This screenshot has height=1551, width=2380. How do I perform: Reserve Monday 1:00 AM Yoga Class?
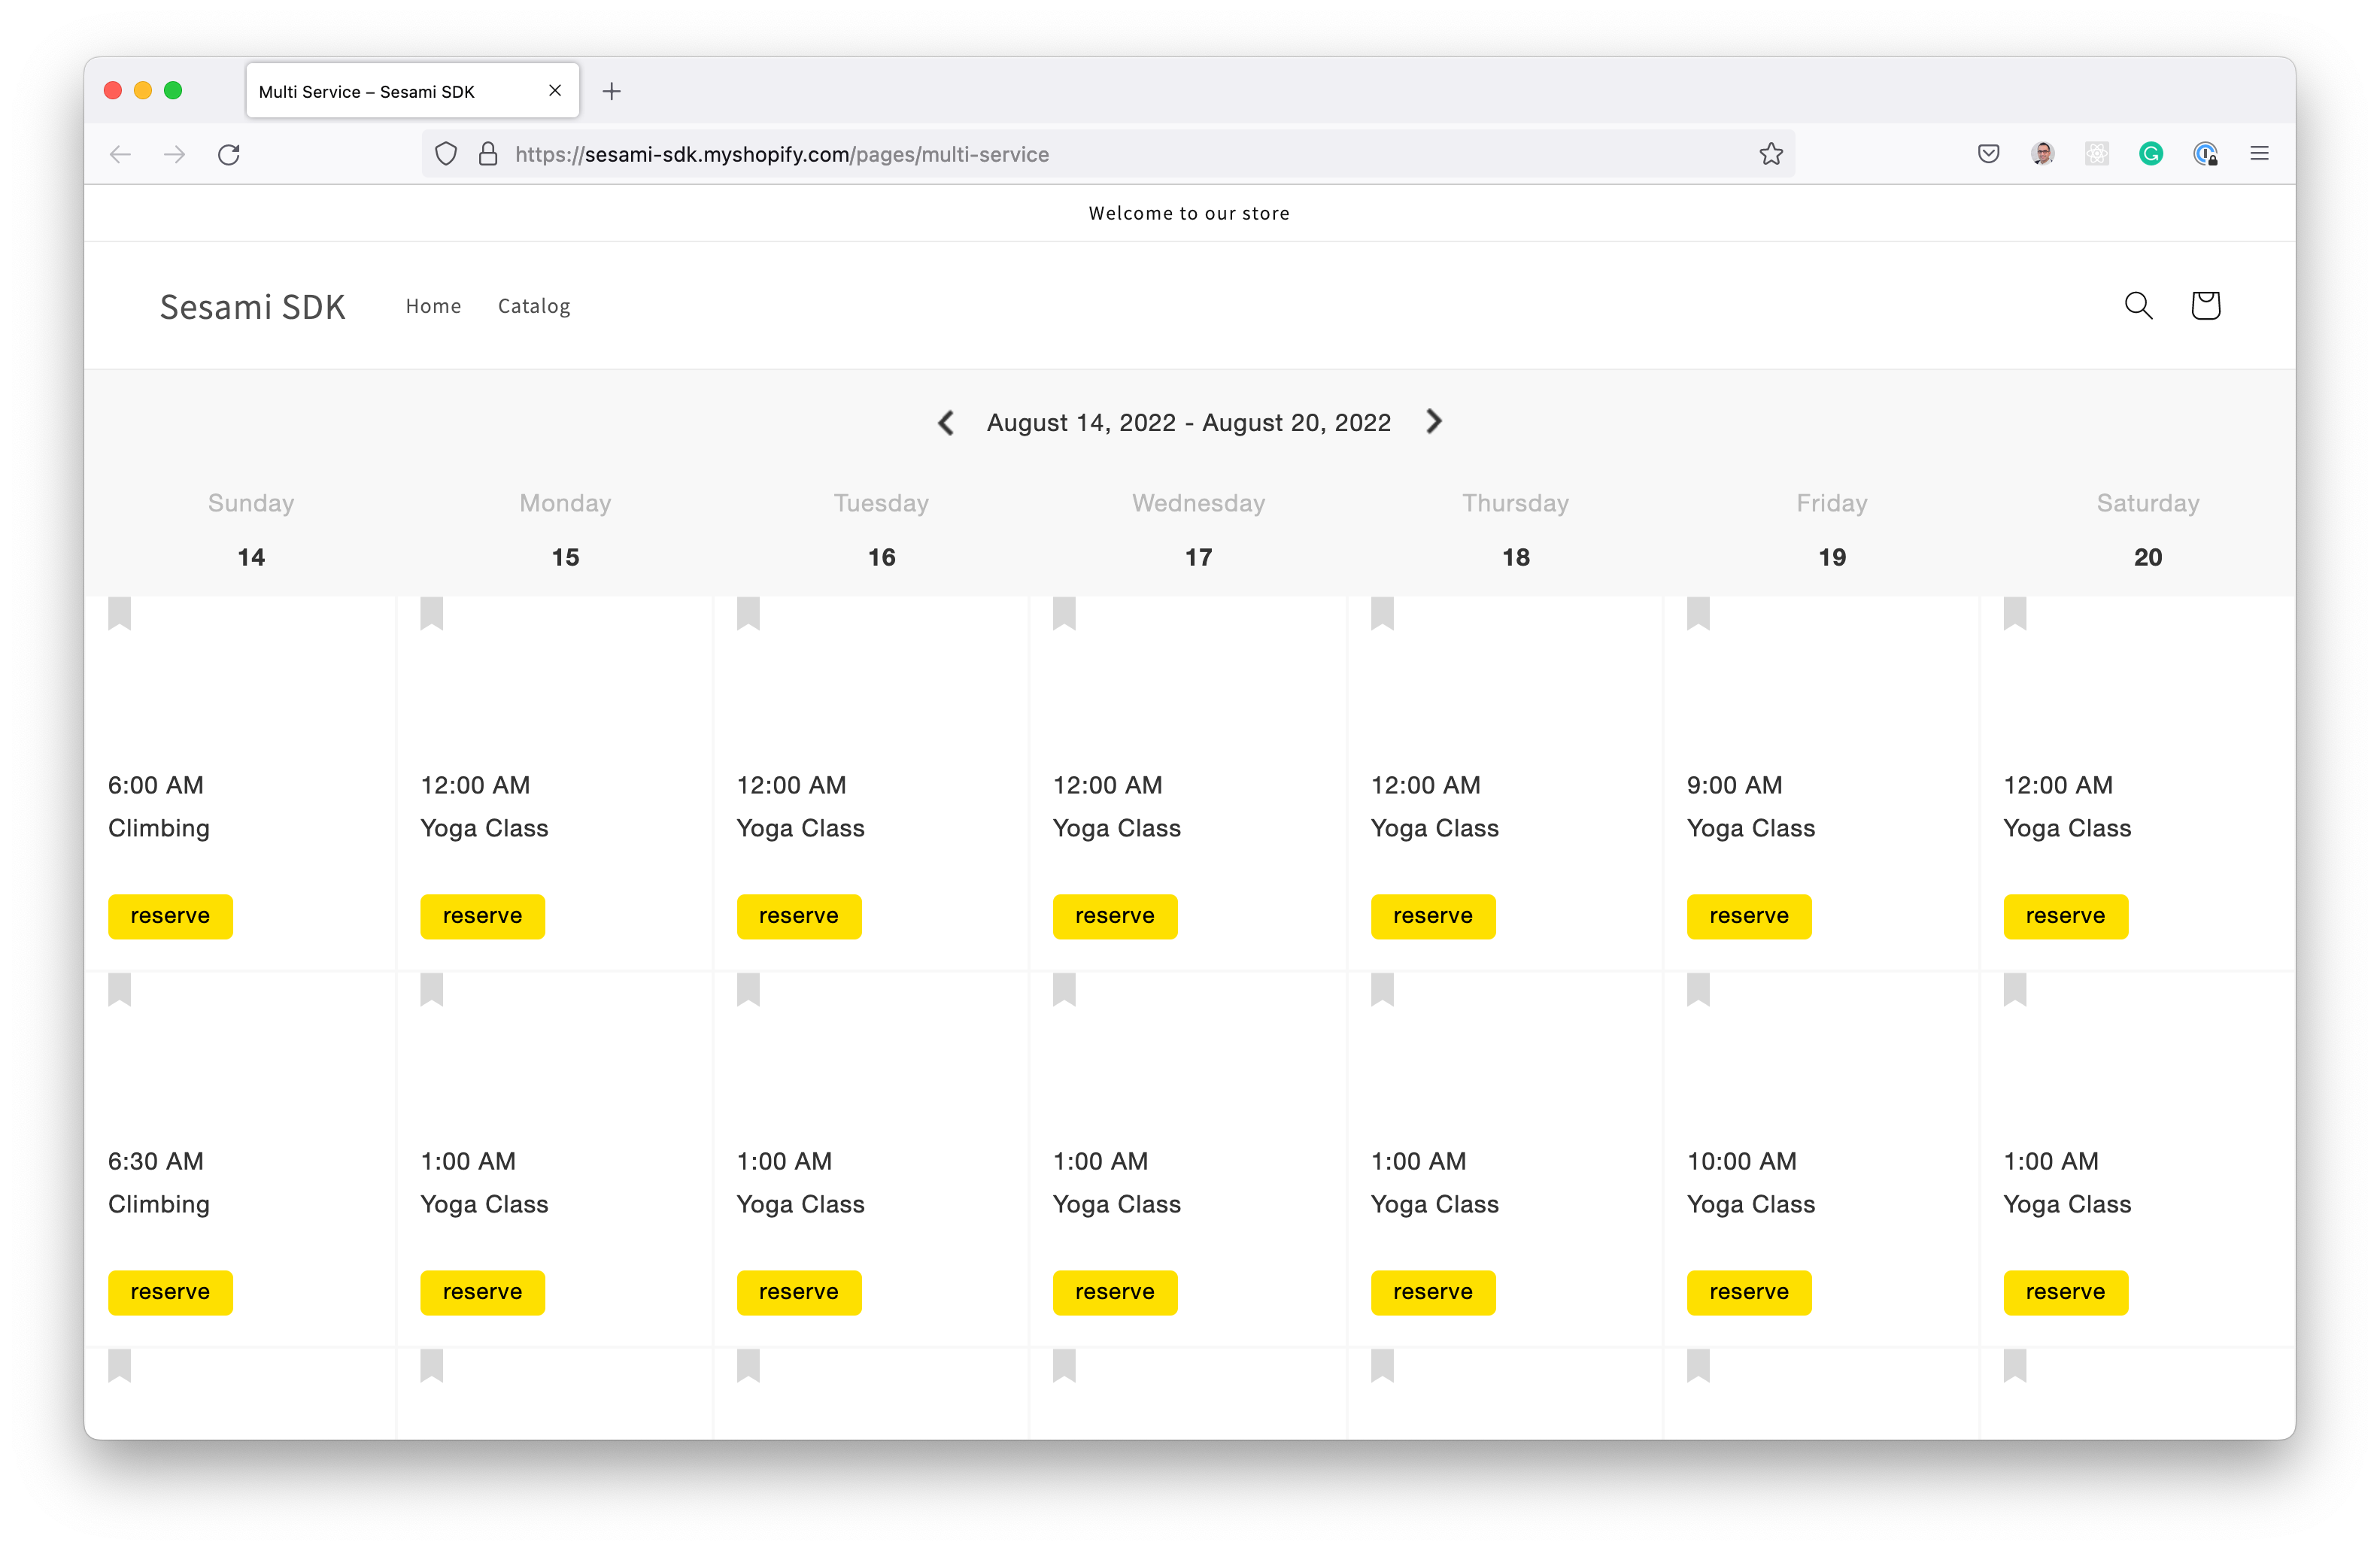pyautogui.click(x=482, y=1292)
